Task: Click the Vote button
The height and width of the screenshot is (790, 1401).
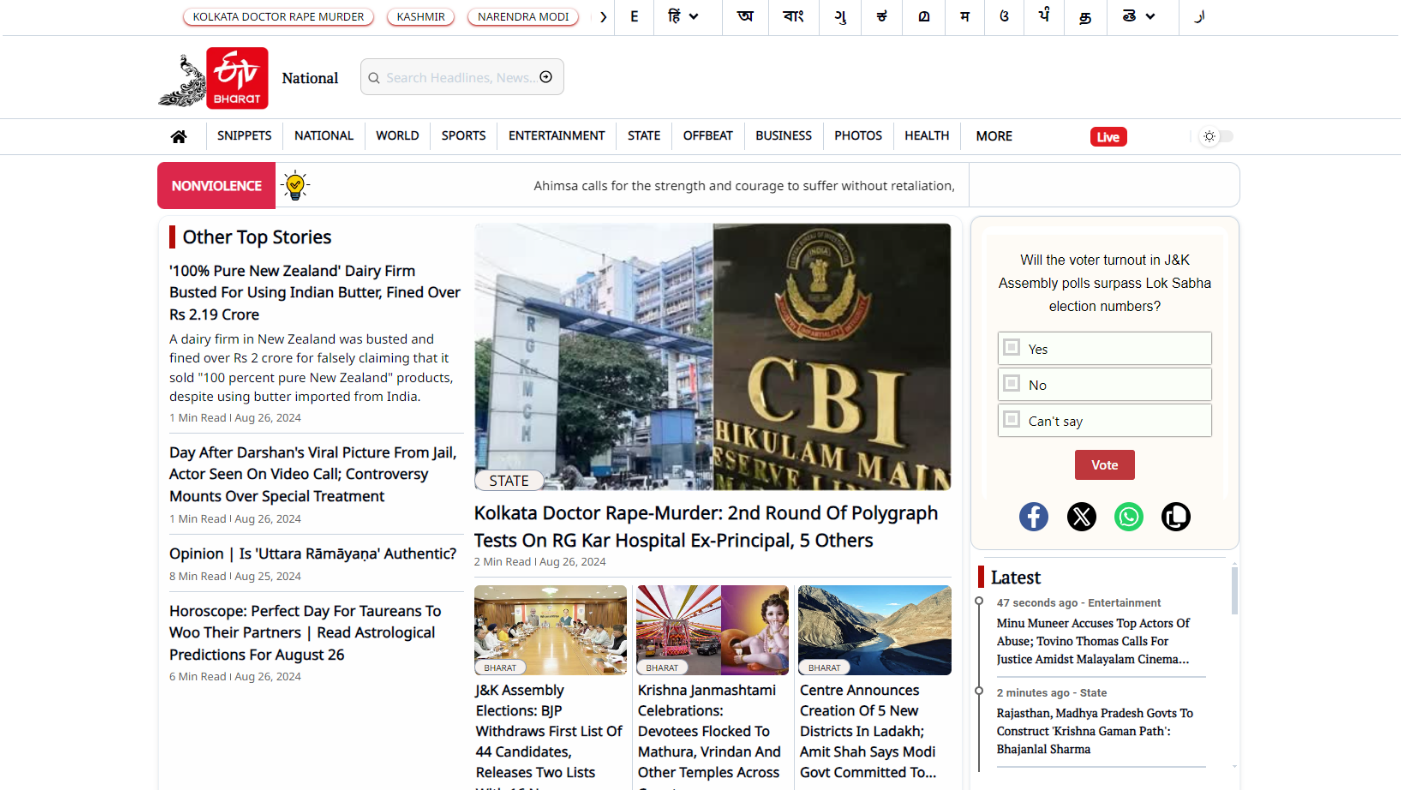Action: (1105, 465)
